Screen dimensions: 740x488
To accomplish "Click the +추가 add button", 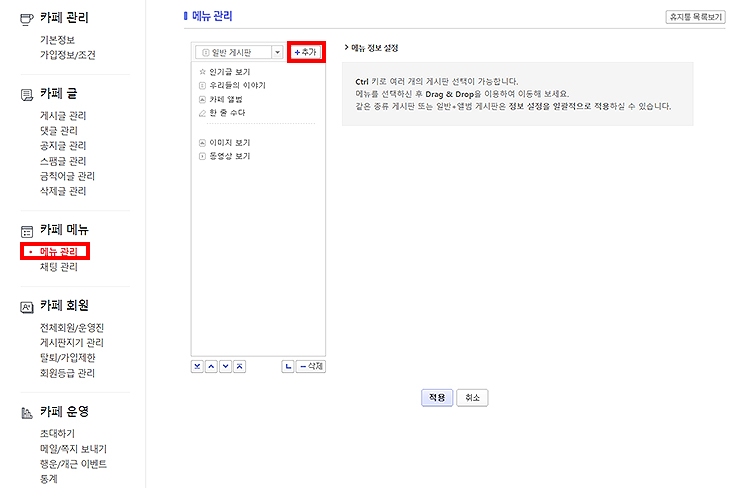I will [306, 52].
